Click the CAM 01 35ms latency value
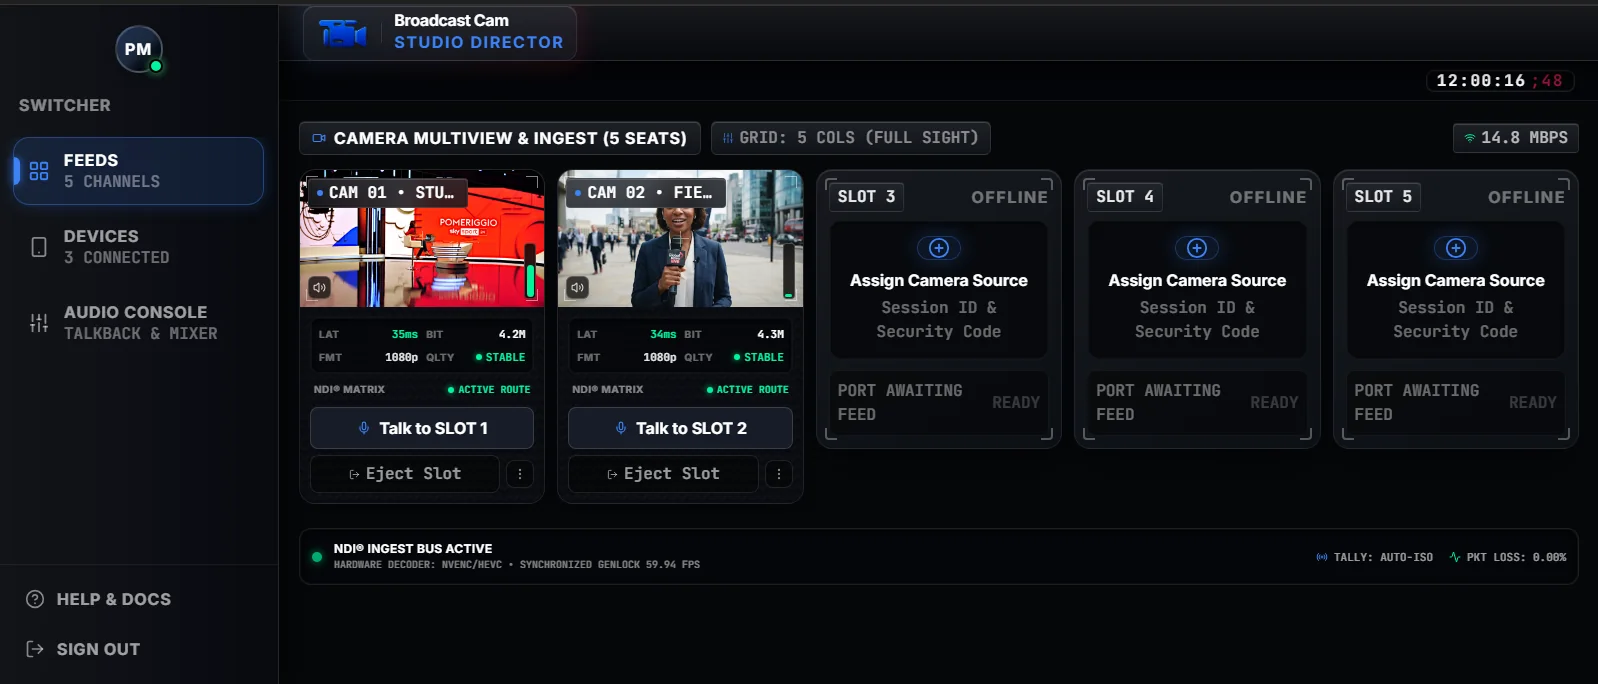The height and width of the screenshot is (684, 1598). [x=405, y=334]
